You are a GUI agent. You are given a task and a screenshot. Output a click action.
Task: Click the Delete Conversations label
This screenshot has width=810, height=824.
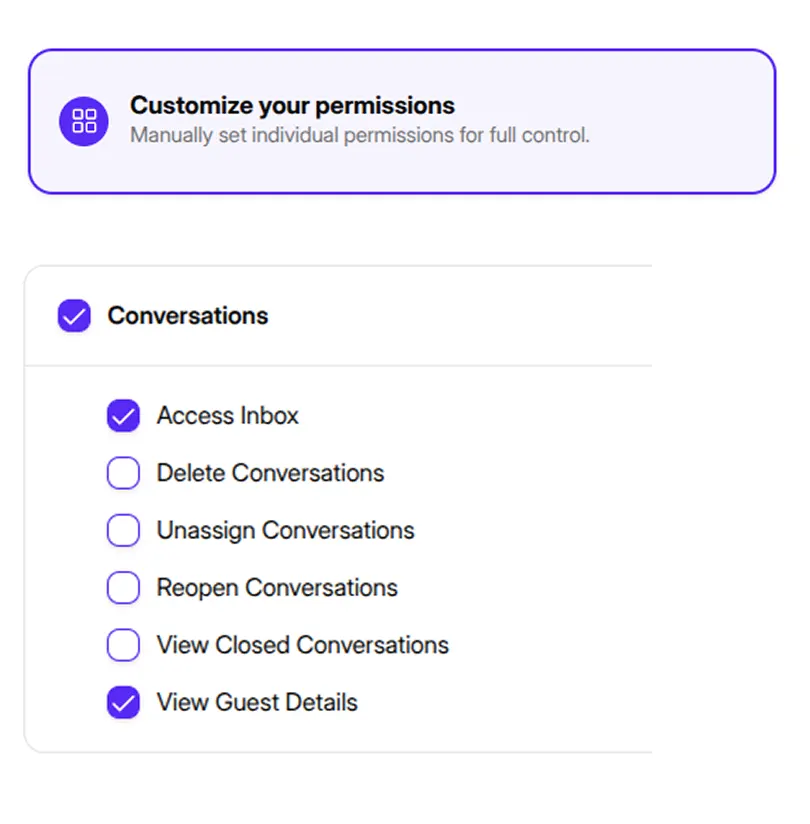[270, 472]
